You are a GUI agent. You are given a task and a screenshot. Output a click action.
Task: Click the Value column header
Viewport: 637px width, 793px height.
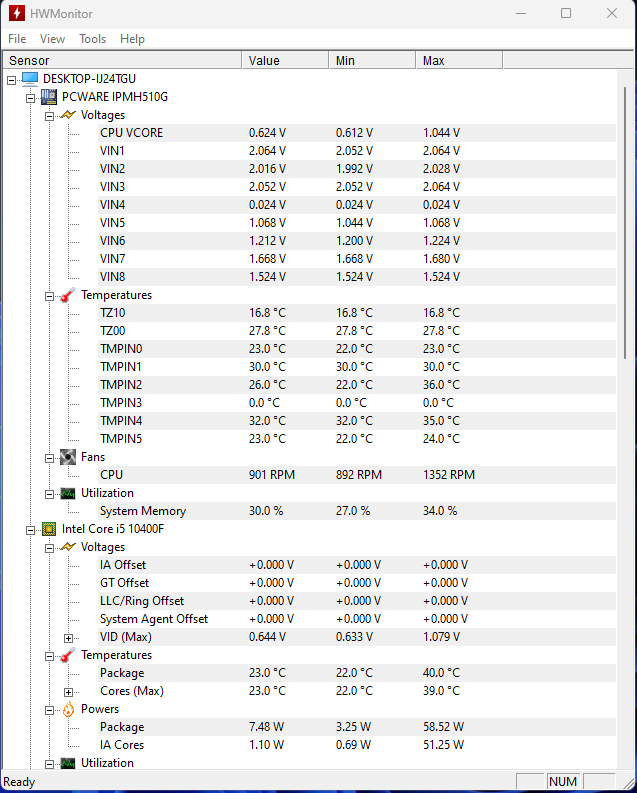(x=285, y=60)
